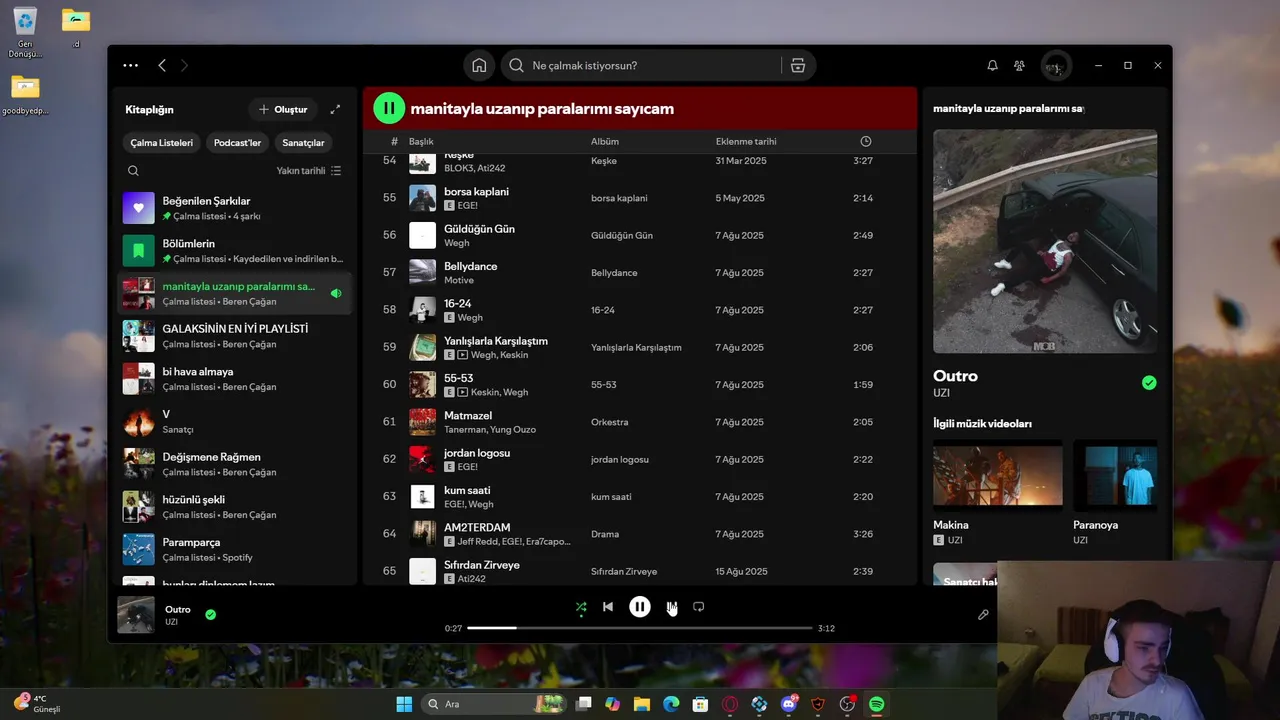
Task: Open the three-dot Spotify menu
Action: 131,65
